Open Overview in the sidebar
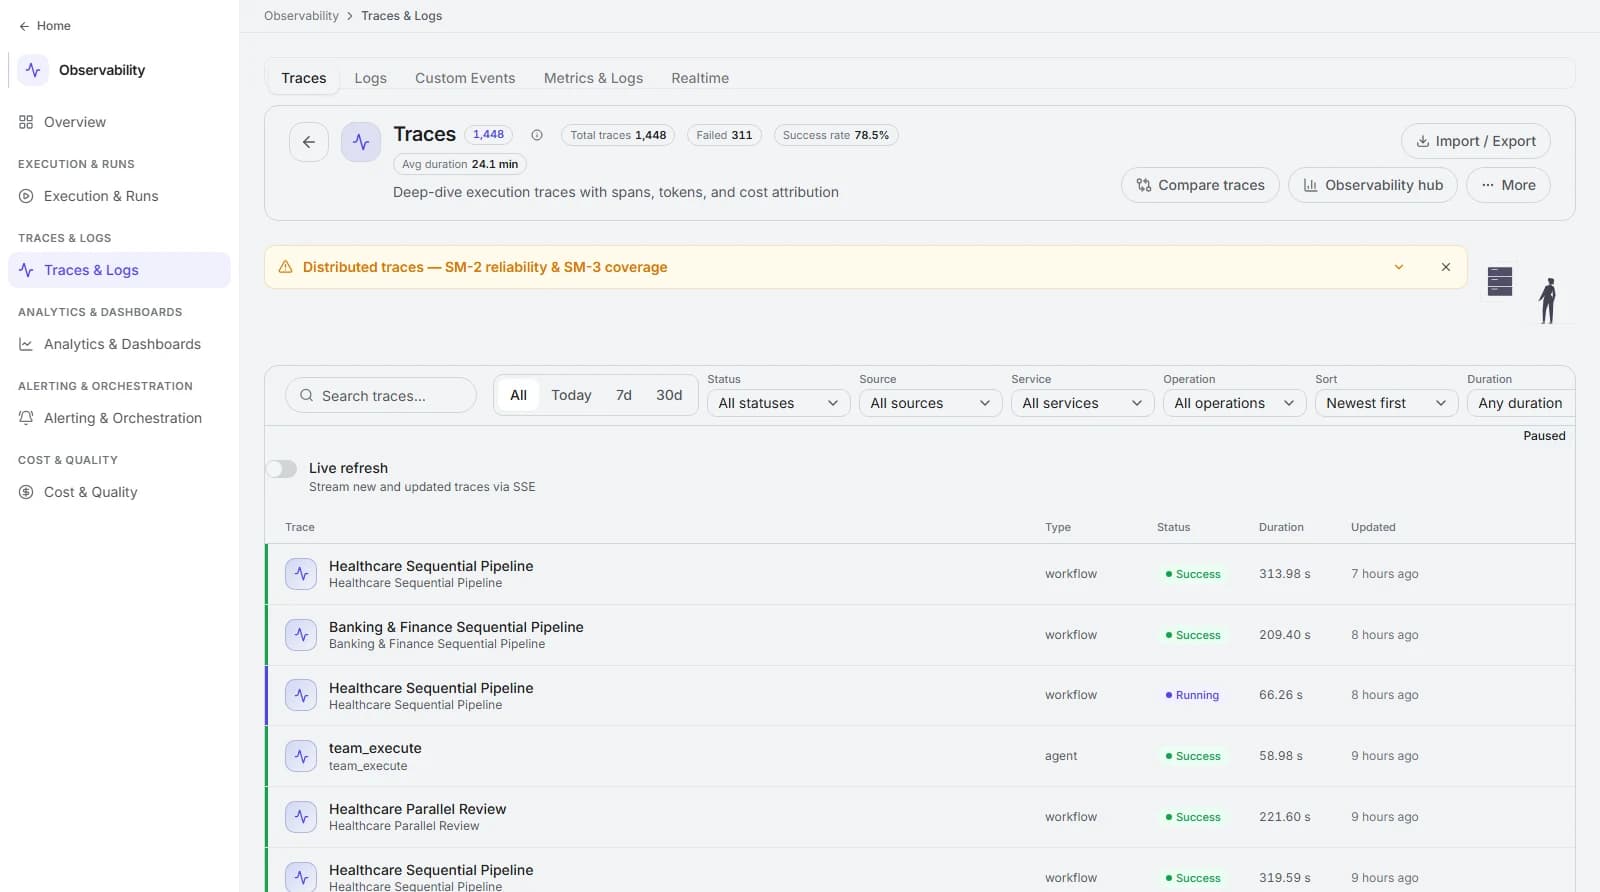Image resolution: width=1600 pixels, height=892 pixels. click(119, 122)
